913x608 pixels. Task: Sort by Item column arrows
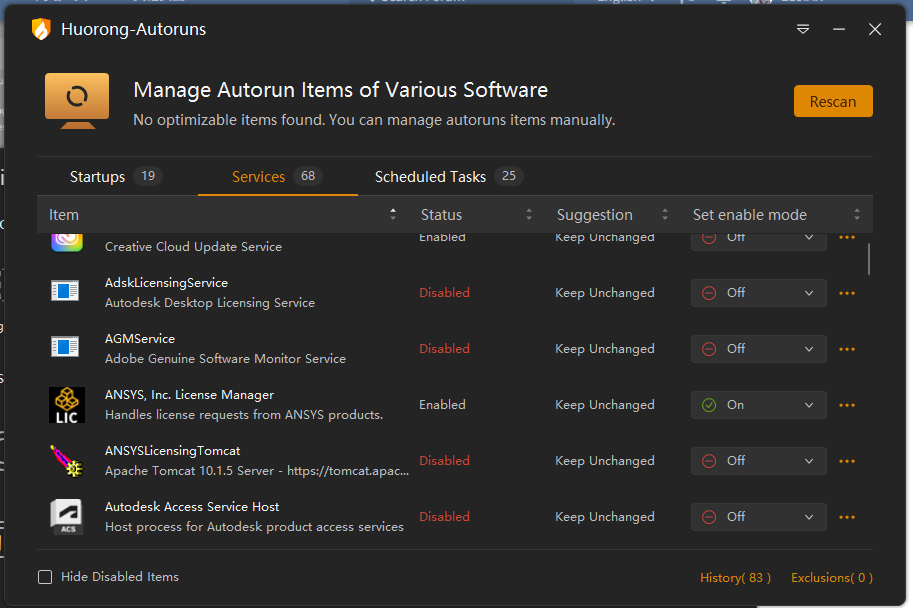click(393, 214)
